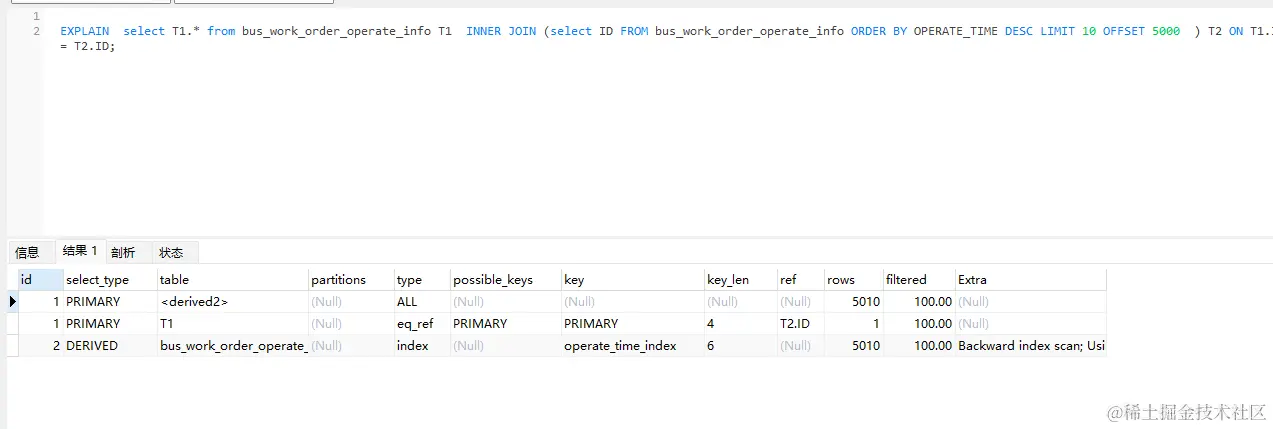
Task: Select the <derived2> table cell
Action: coord(233,301)
